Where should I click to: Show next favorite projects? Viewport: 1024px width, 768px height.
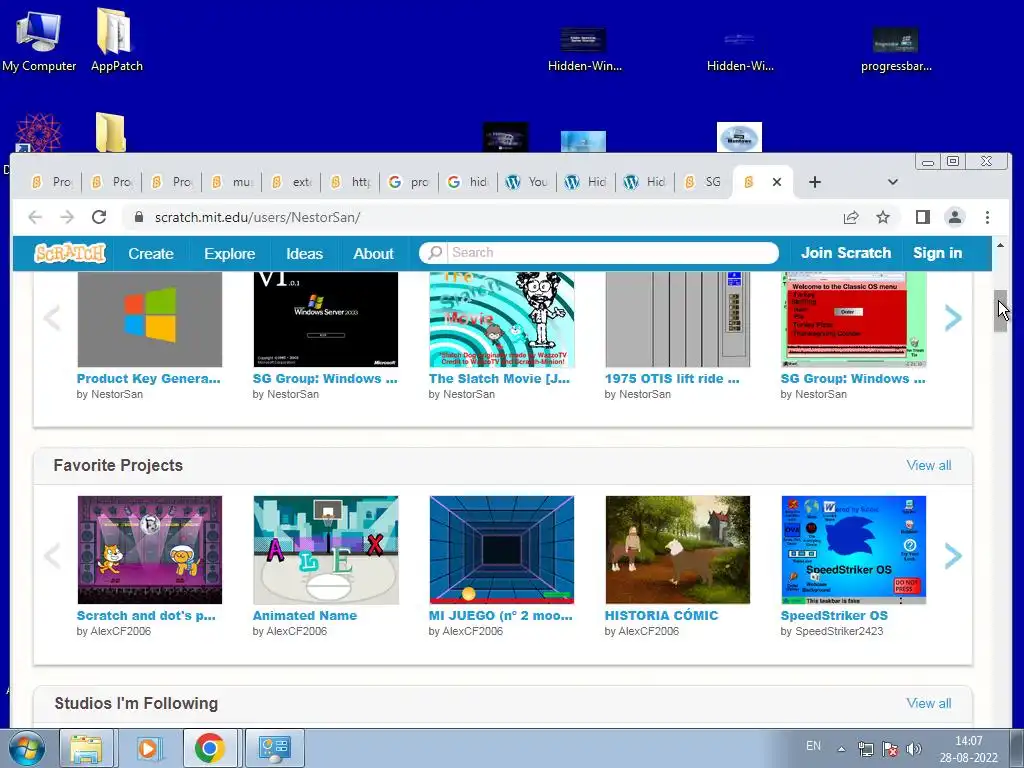point(953,556)
